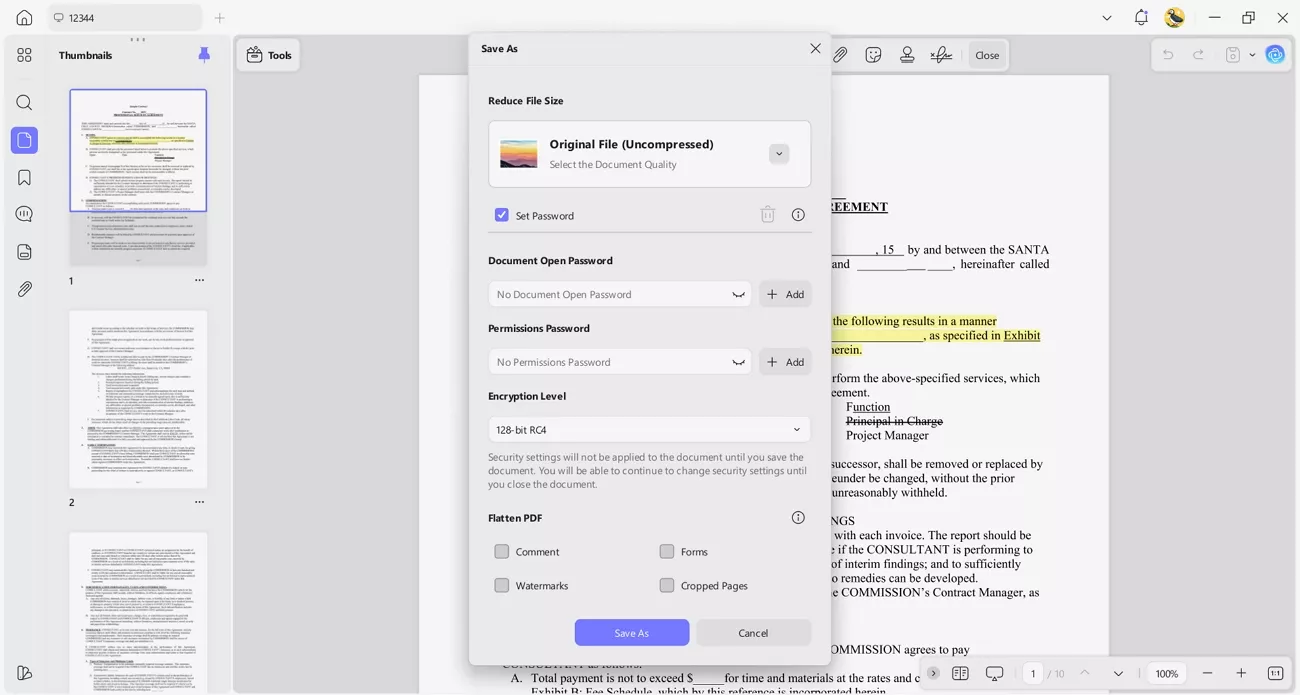Check the Watermarks flatten option

pos(502,585)
